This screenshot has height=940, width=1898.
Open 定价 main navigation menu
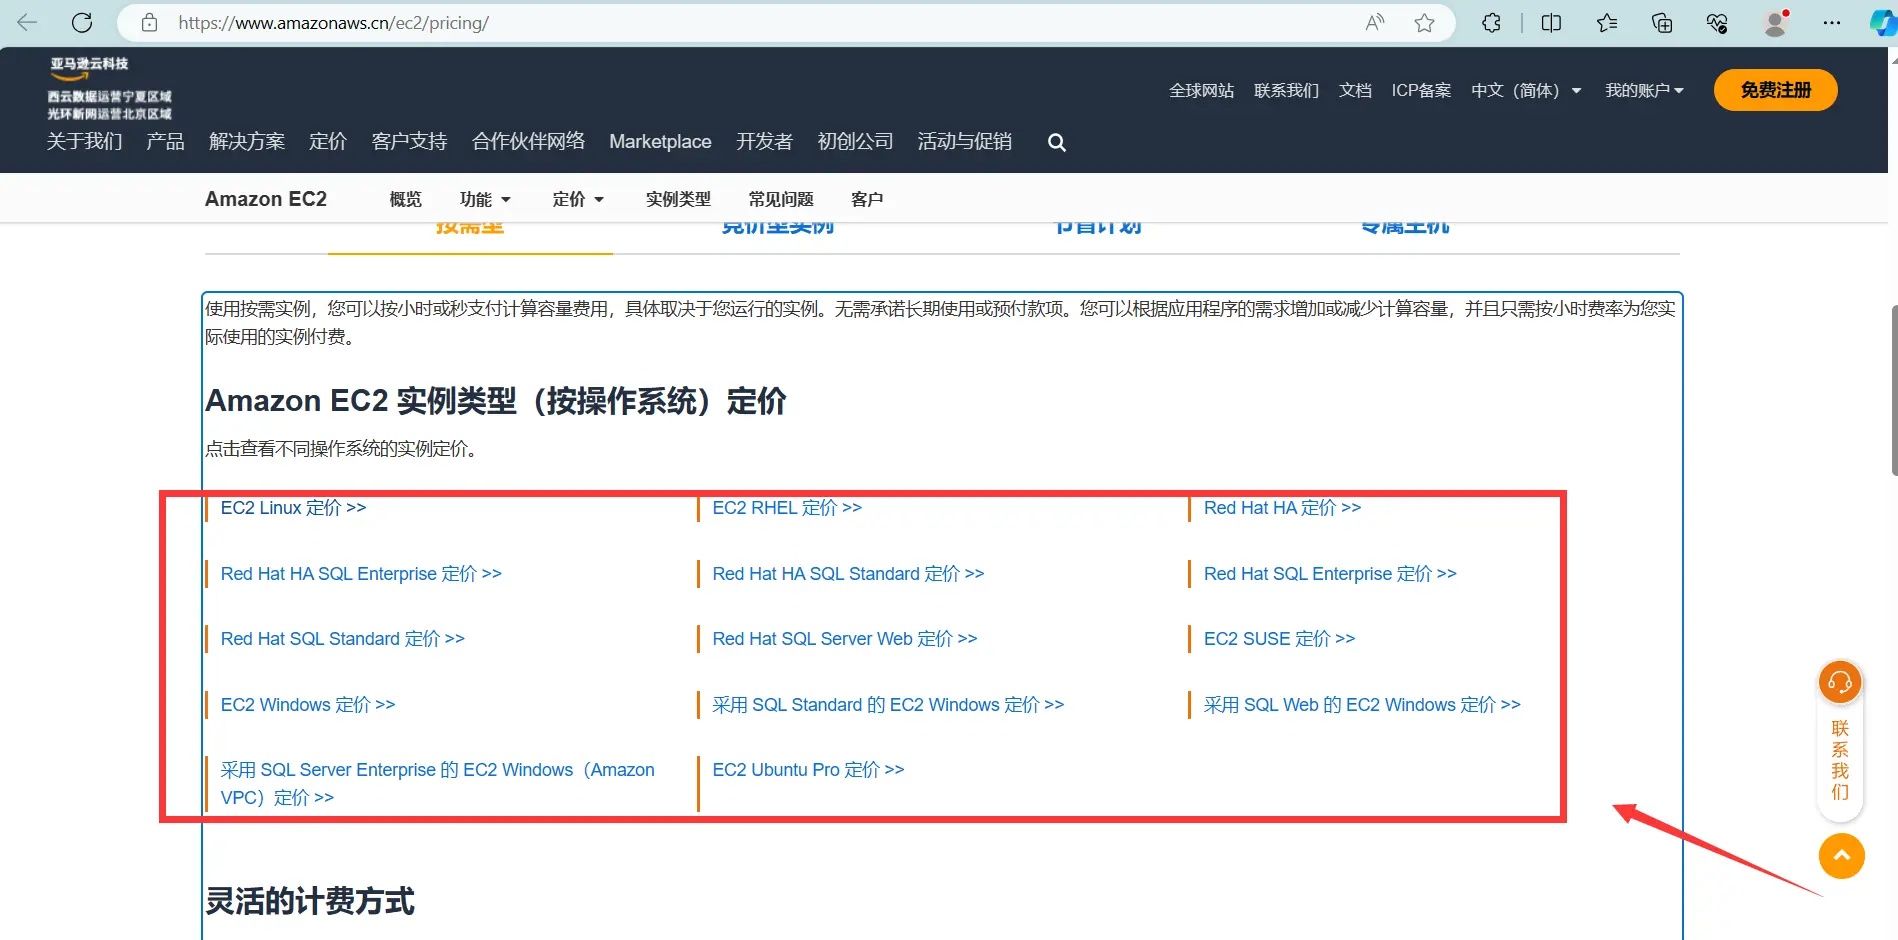[328, 141]
